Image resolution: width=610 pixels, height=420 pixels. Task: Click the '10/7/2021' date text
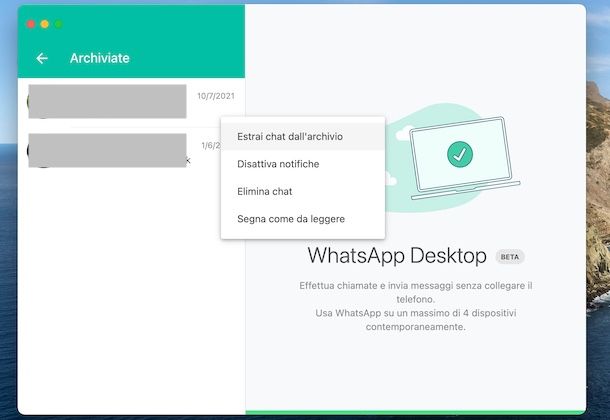point(216,96)
